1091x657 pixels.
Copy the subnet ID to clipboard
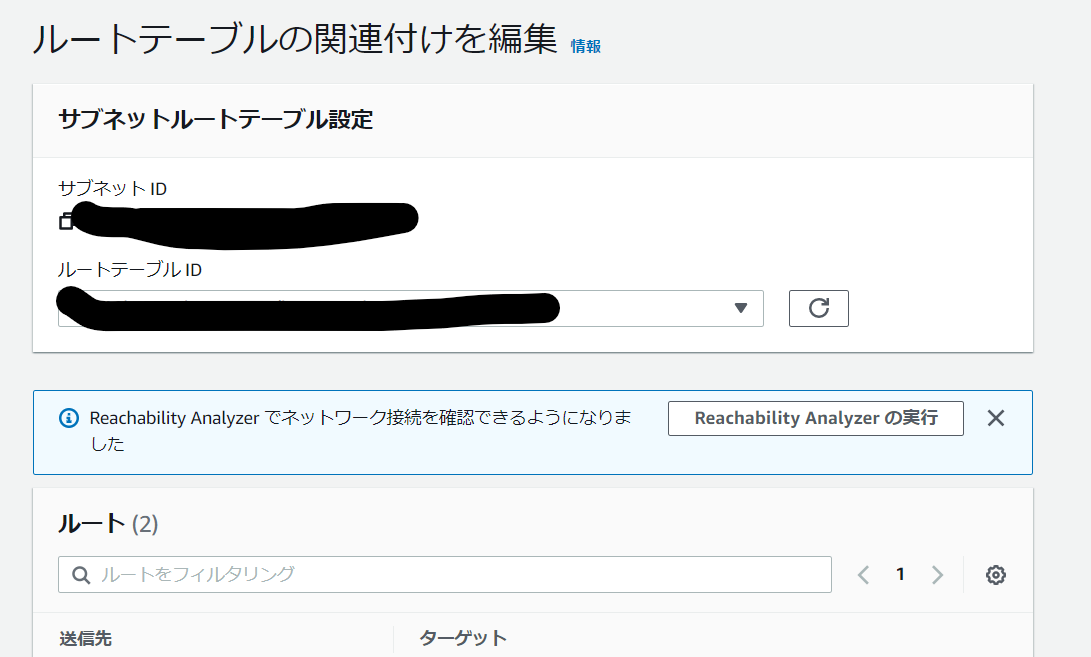(66, 220)
